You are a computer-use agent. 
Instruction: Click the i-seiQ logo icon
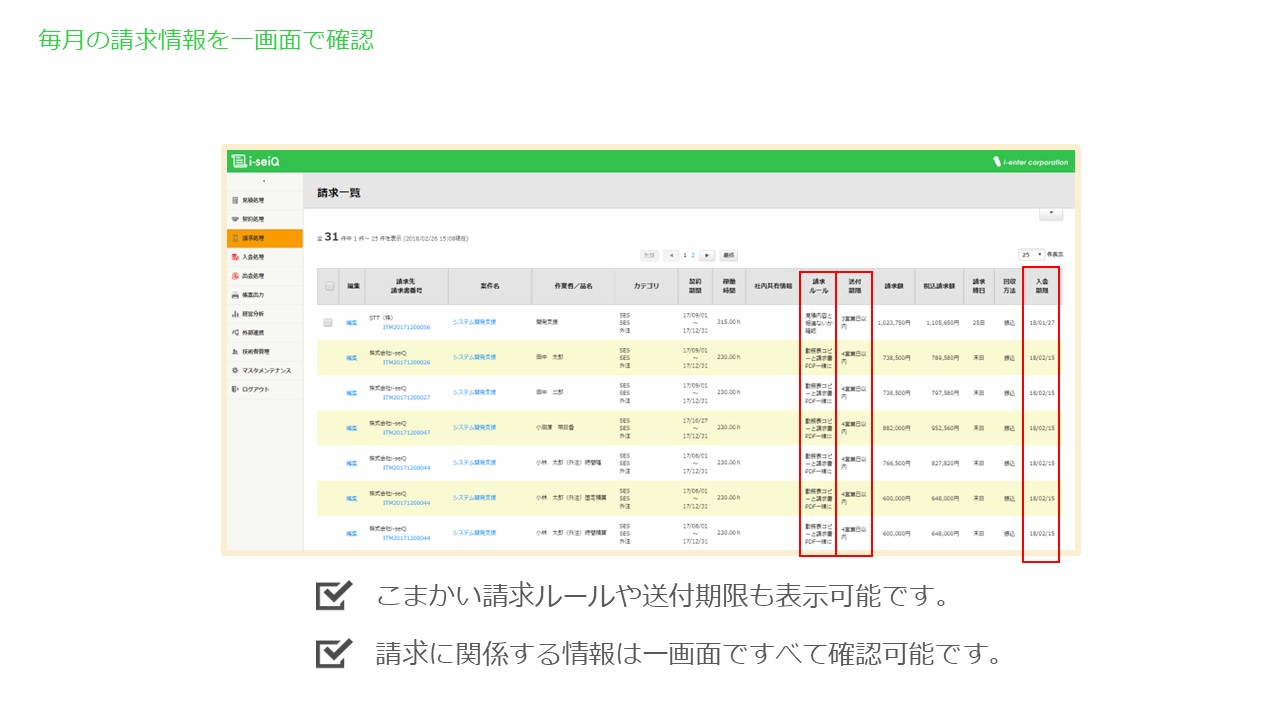click(238, 161)
